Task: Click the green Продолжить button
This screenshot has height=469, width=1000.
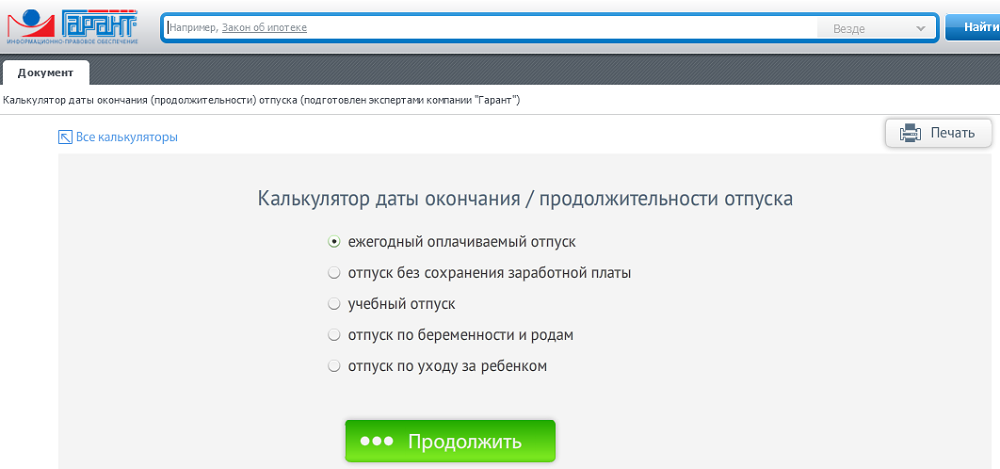Action: coord(450,441)
